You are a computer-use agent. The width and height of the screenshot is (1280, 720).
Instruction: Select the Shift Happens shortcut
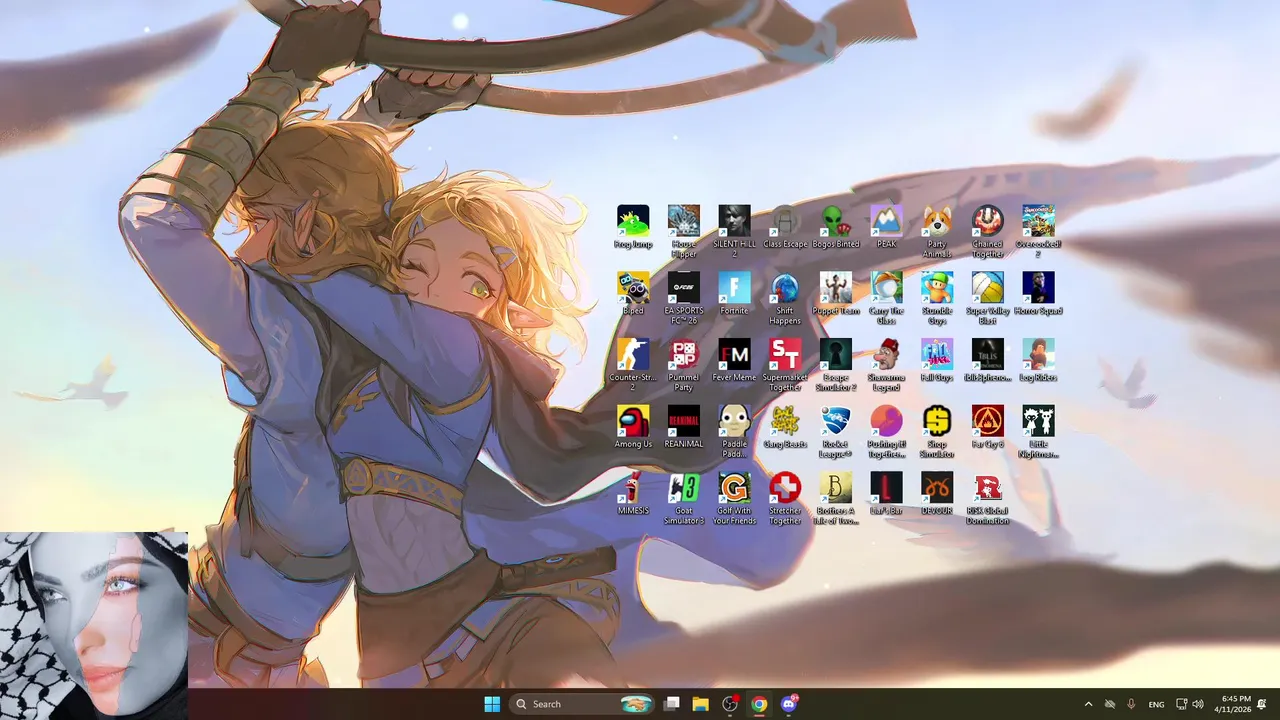785,299
